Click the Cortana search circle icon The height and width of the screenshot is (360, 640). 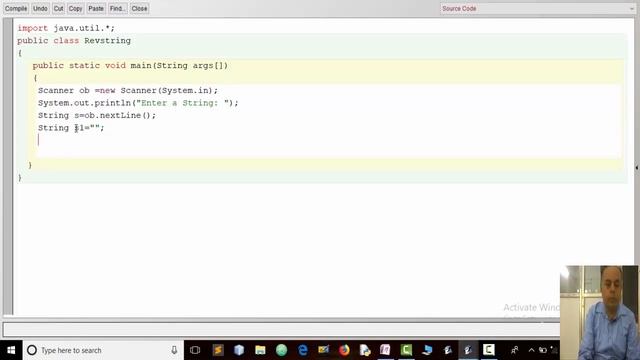pos(32,350)
